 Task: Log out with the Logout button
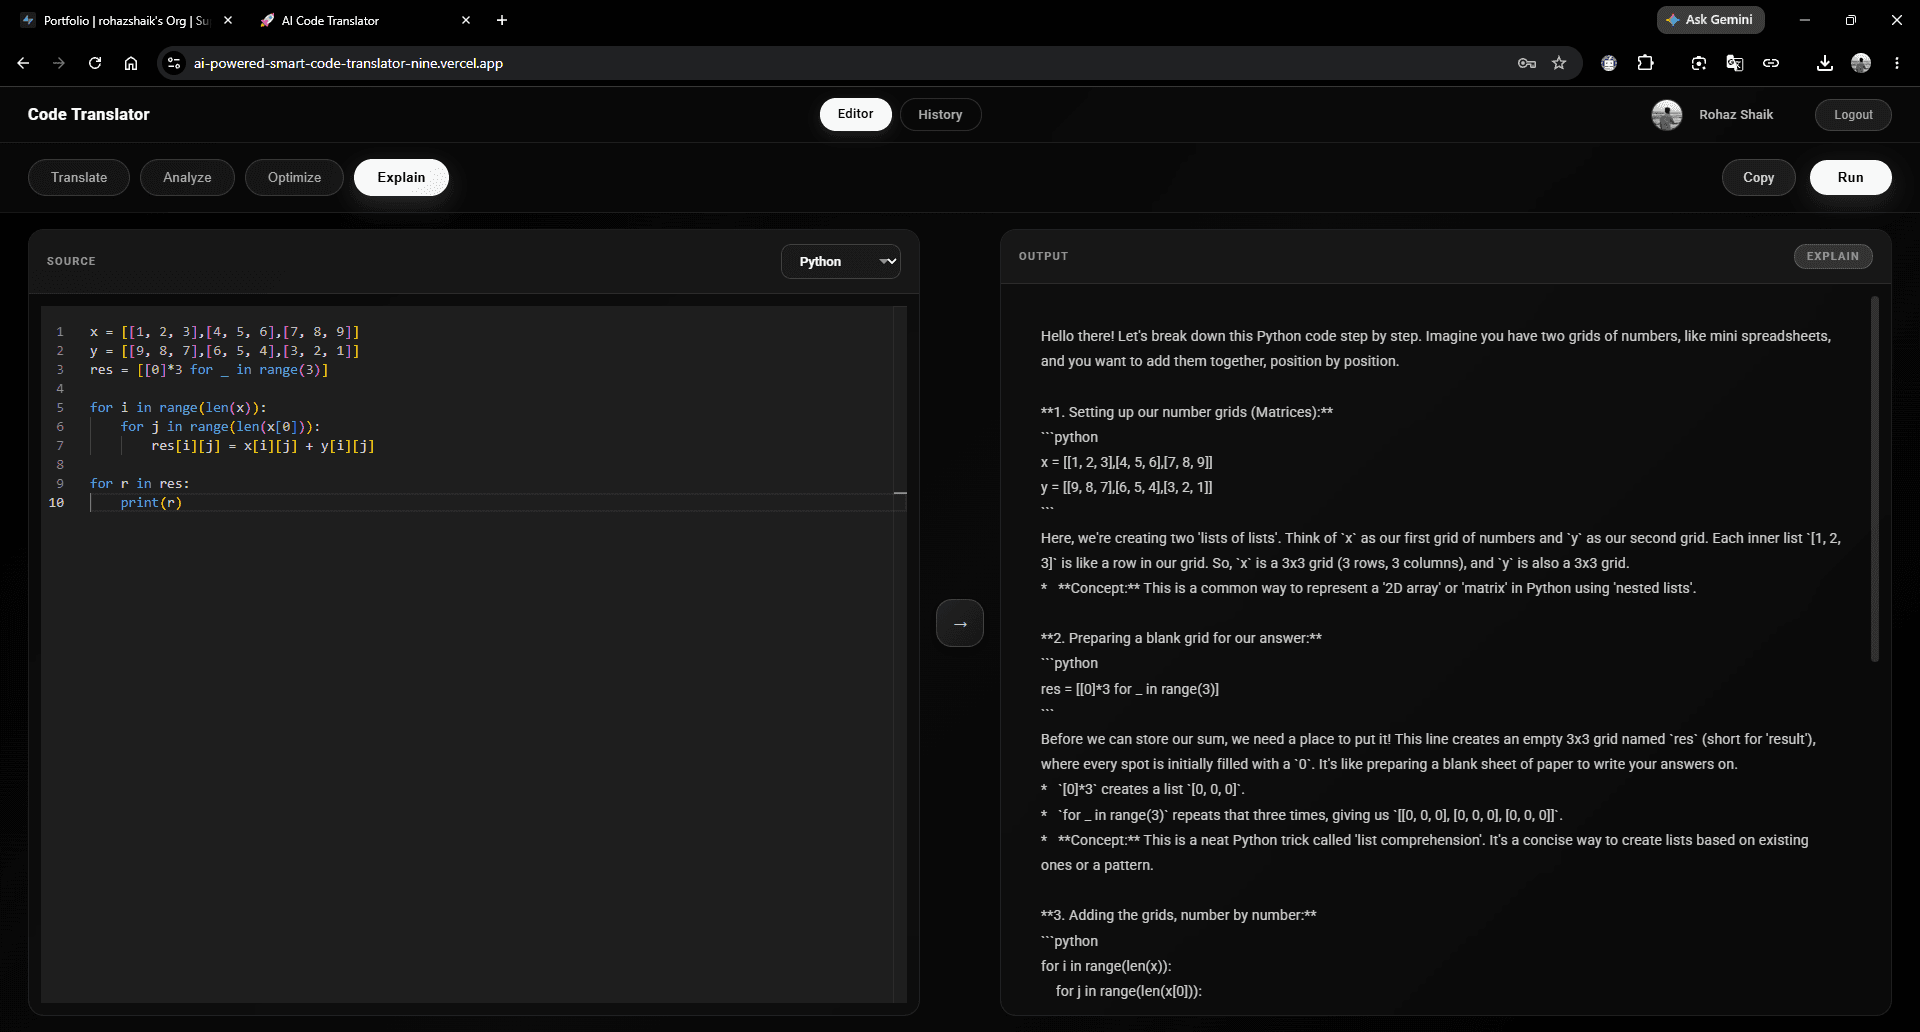tap(1853, 114)
